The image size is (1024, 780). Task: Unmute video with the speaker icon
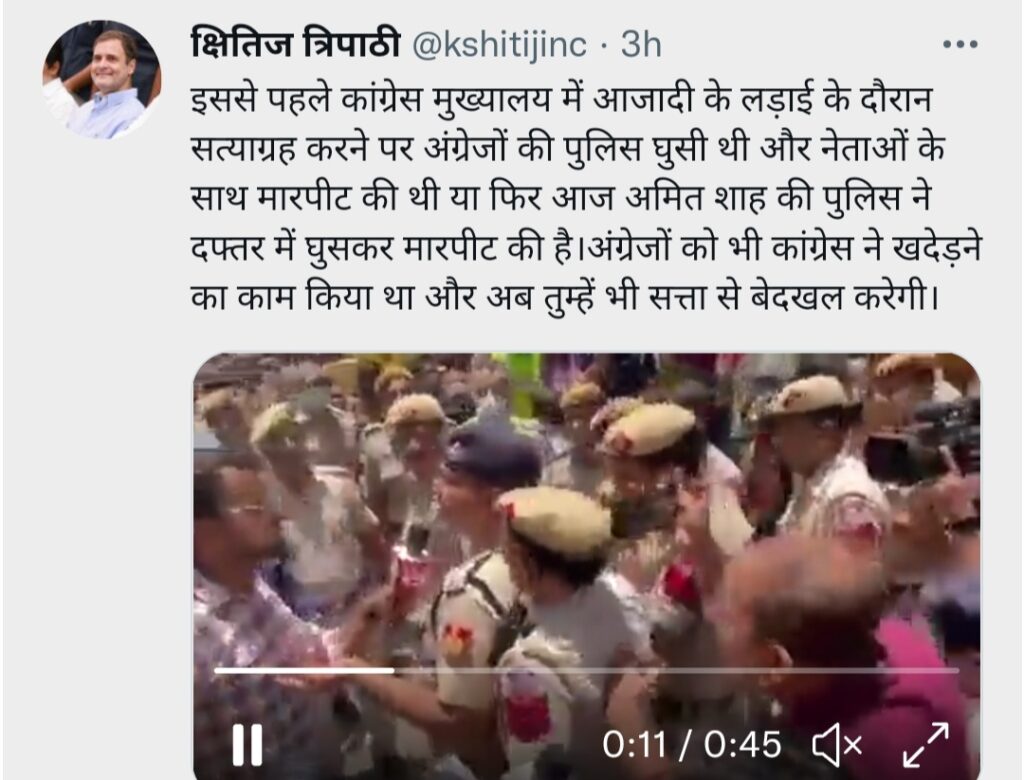[837, 745]
